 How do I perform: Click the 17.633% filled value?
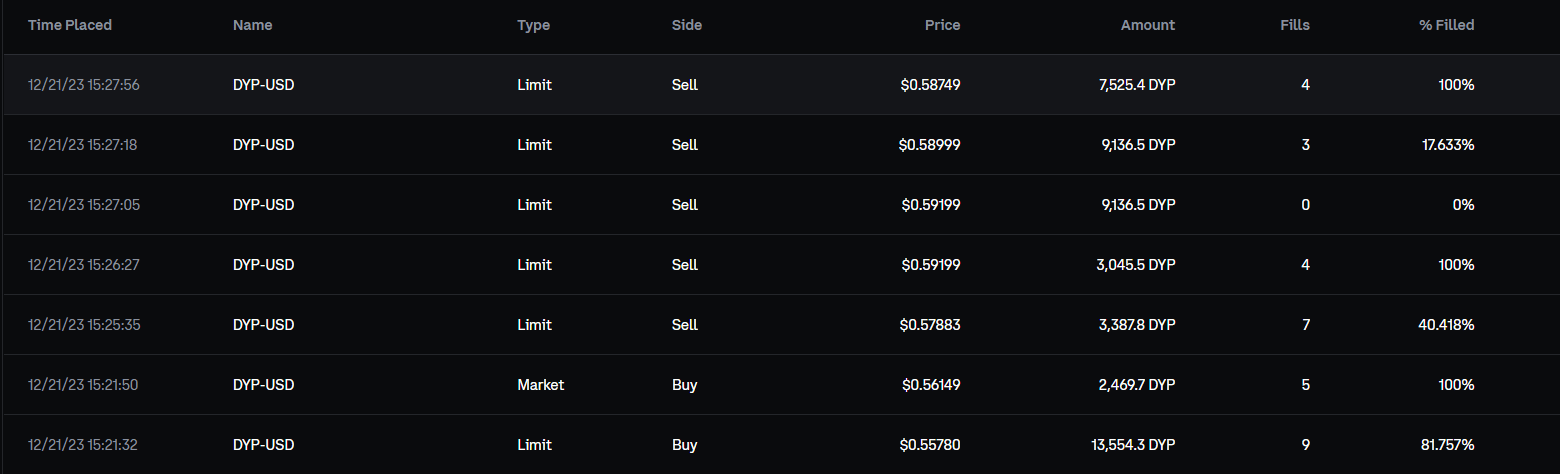1447,145
